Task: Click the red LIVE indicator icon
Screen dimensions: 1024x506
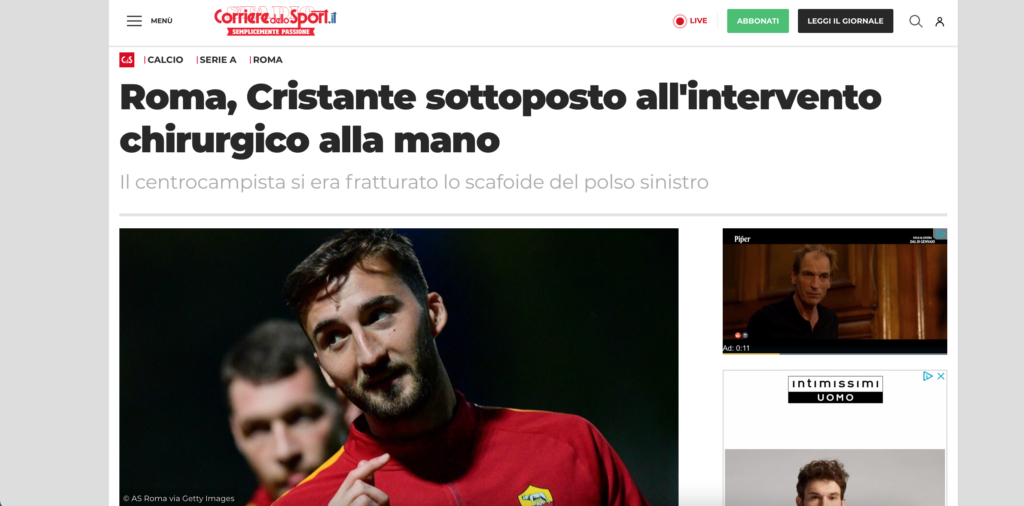Action: coord(680,21)
